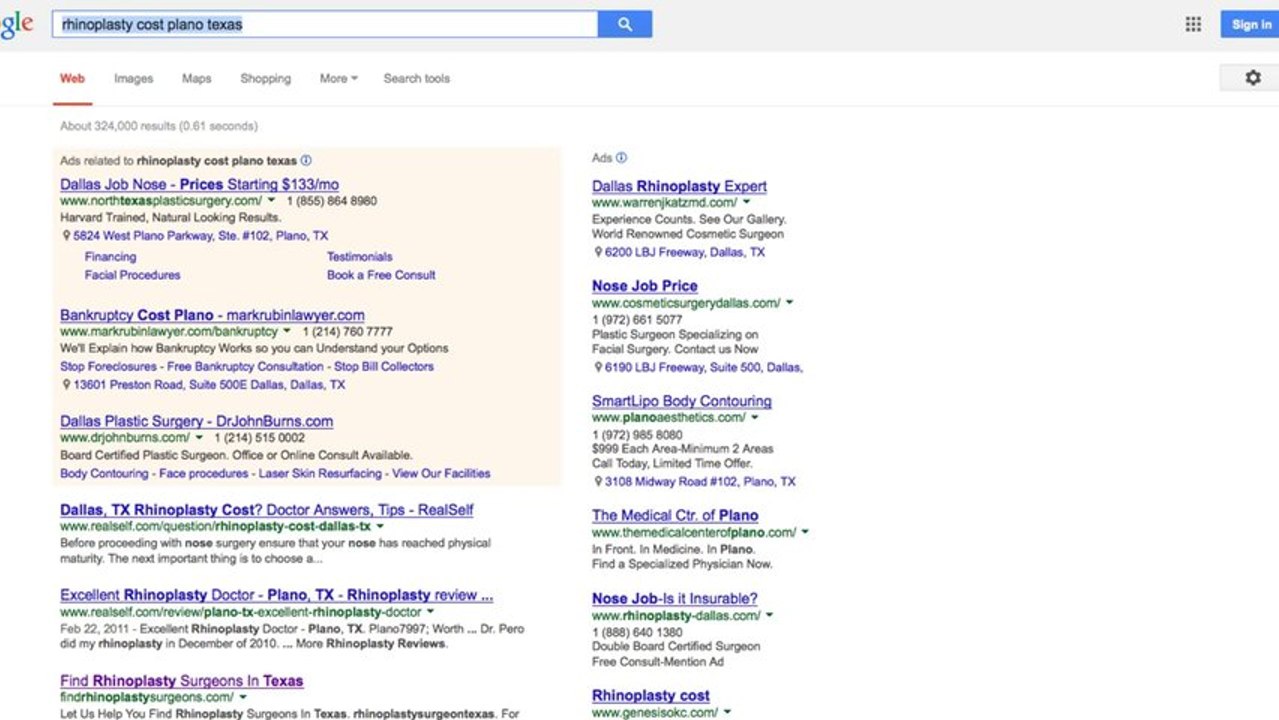This screenshot has width=1279, height=720.
Task: Expand arrow next to rhinoplasty-dallas.com URL
Action: click(769, 616)
